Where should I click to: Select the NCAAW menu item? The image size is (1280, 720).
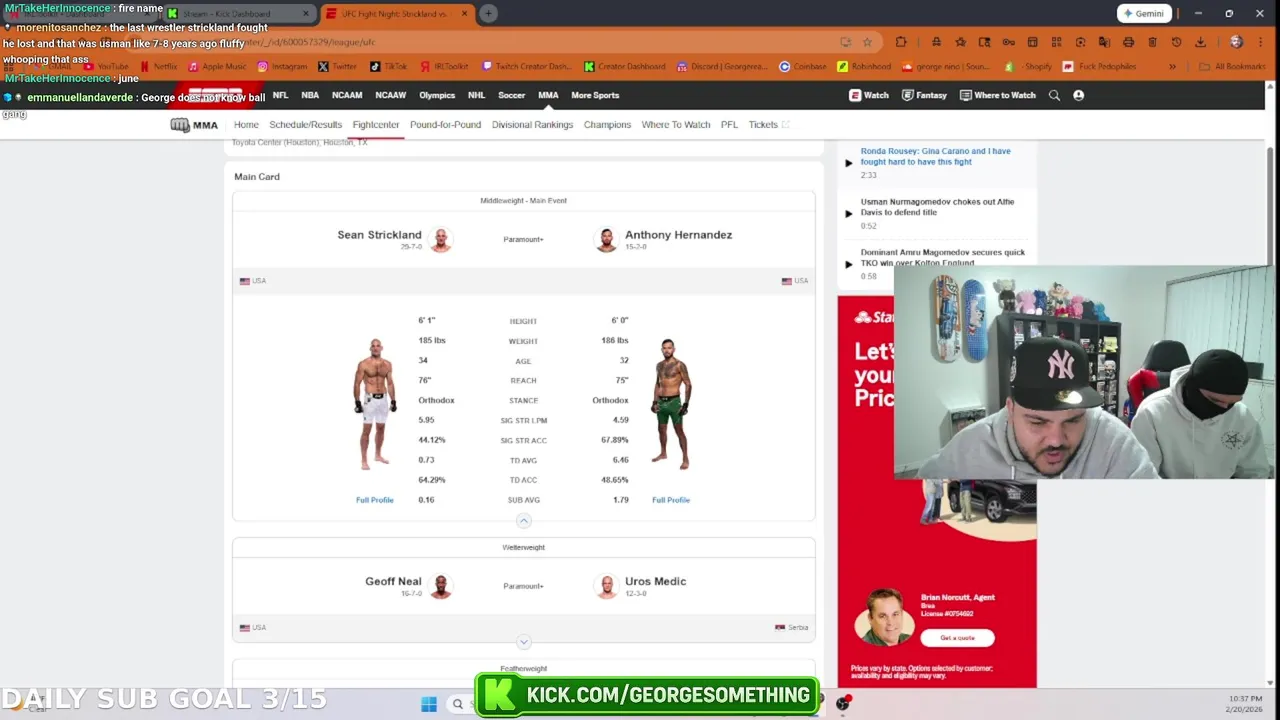[391, 95]
